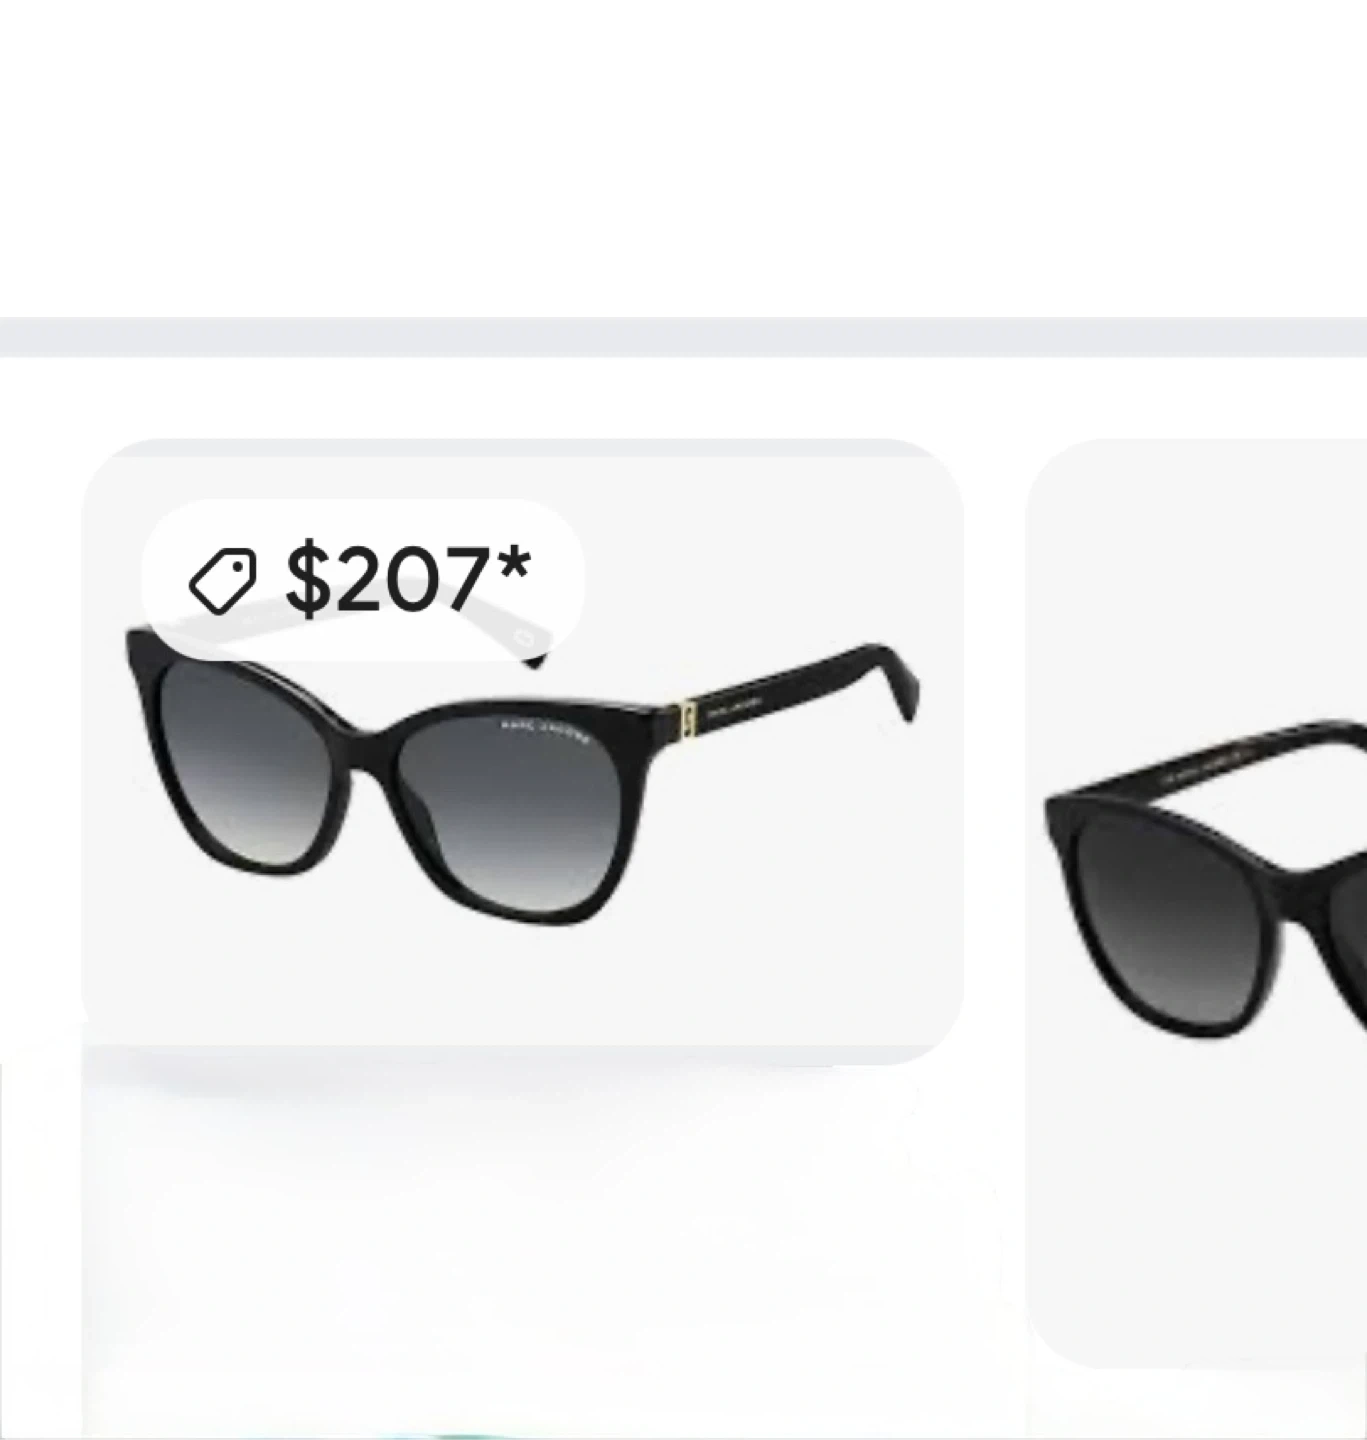
Task: Click the gray horizontal divider bar
Action: click(x=683, y=337)
